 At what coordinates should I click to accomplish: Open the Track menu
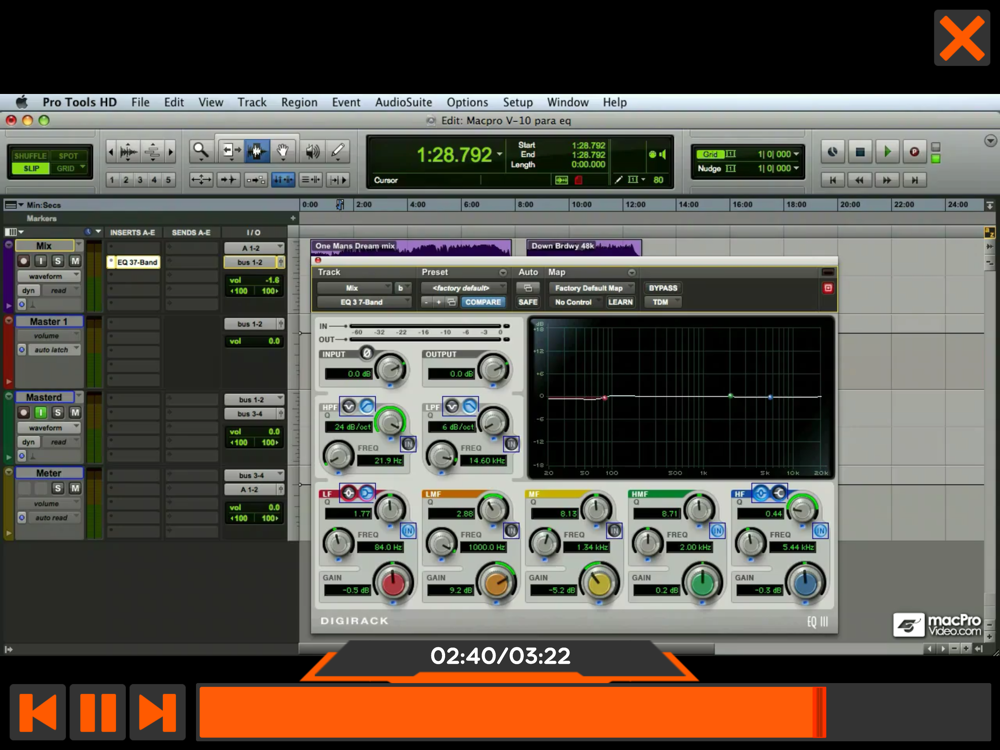252,102
